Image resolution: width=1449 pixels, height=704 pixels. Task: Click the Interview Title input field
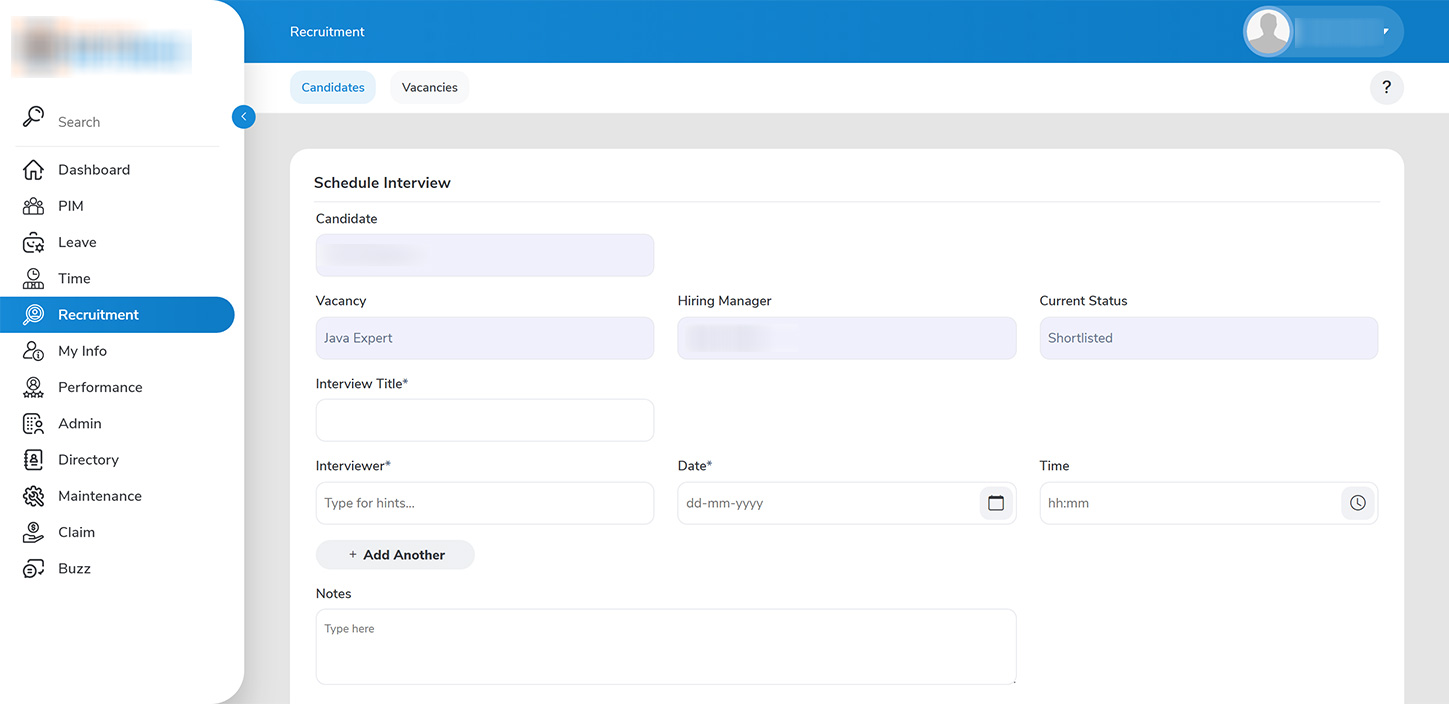(484, 420)
